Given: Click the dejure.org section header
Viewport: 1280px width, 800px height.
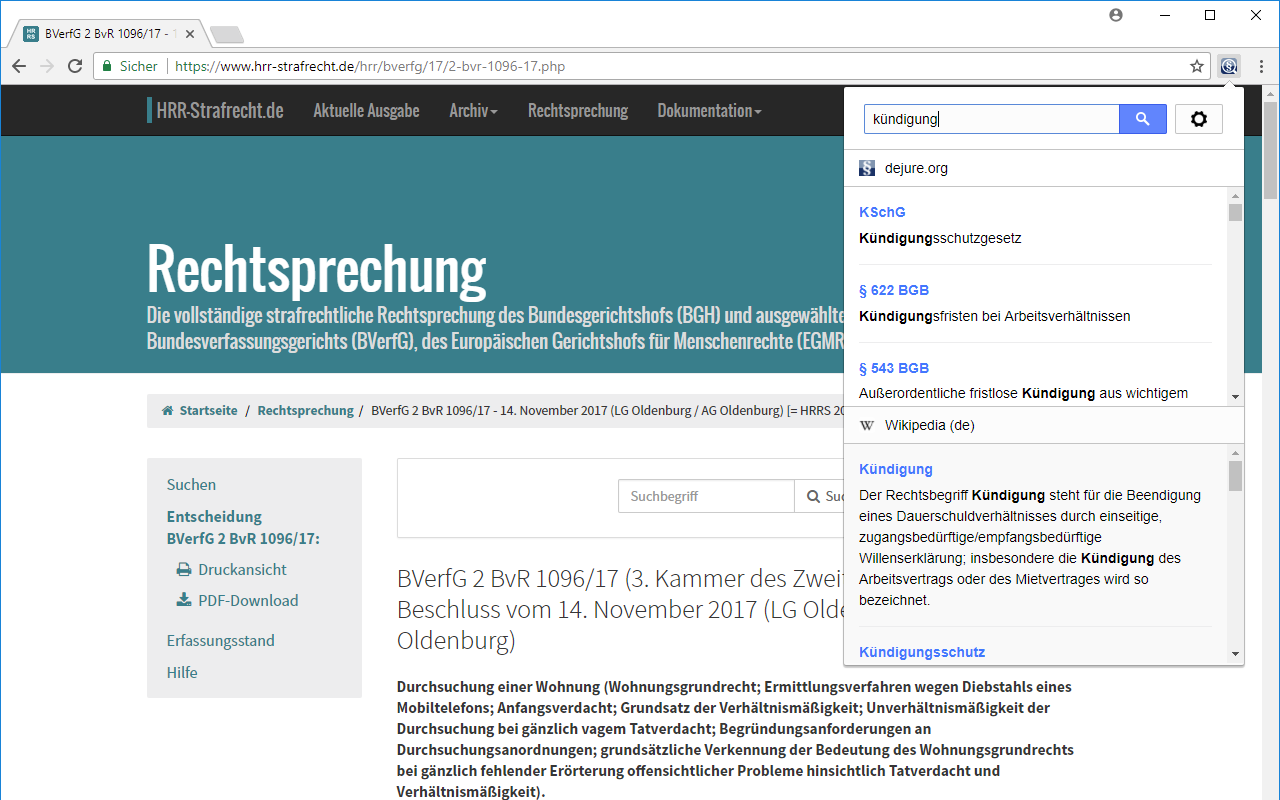Looking at the screenshot, I should 1044,168.
